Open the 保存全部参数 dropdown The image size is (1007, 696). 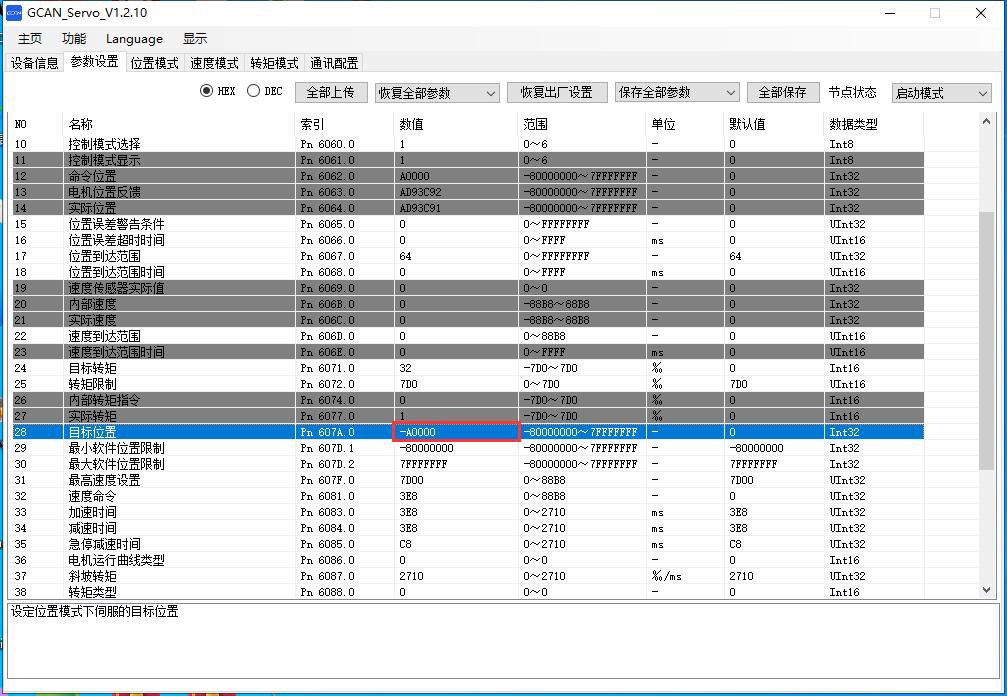pos(677,93)
